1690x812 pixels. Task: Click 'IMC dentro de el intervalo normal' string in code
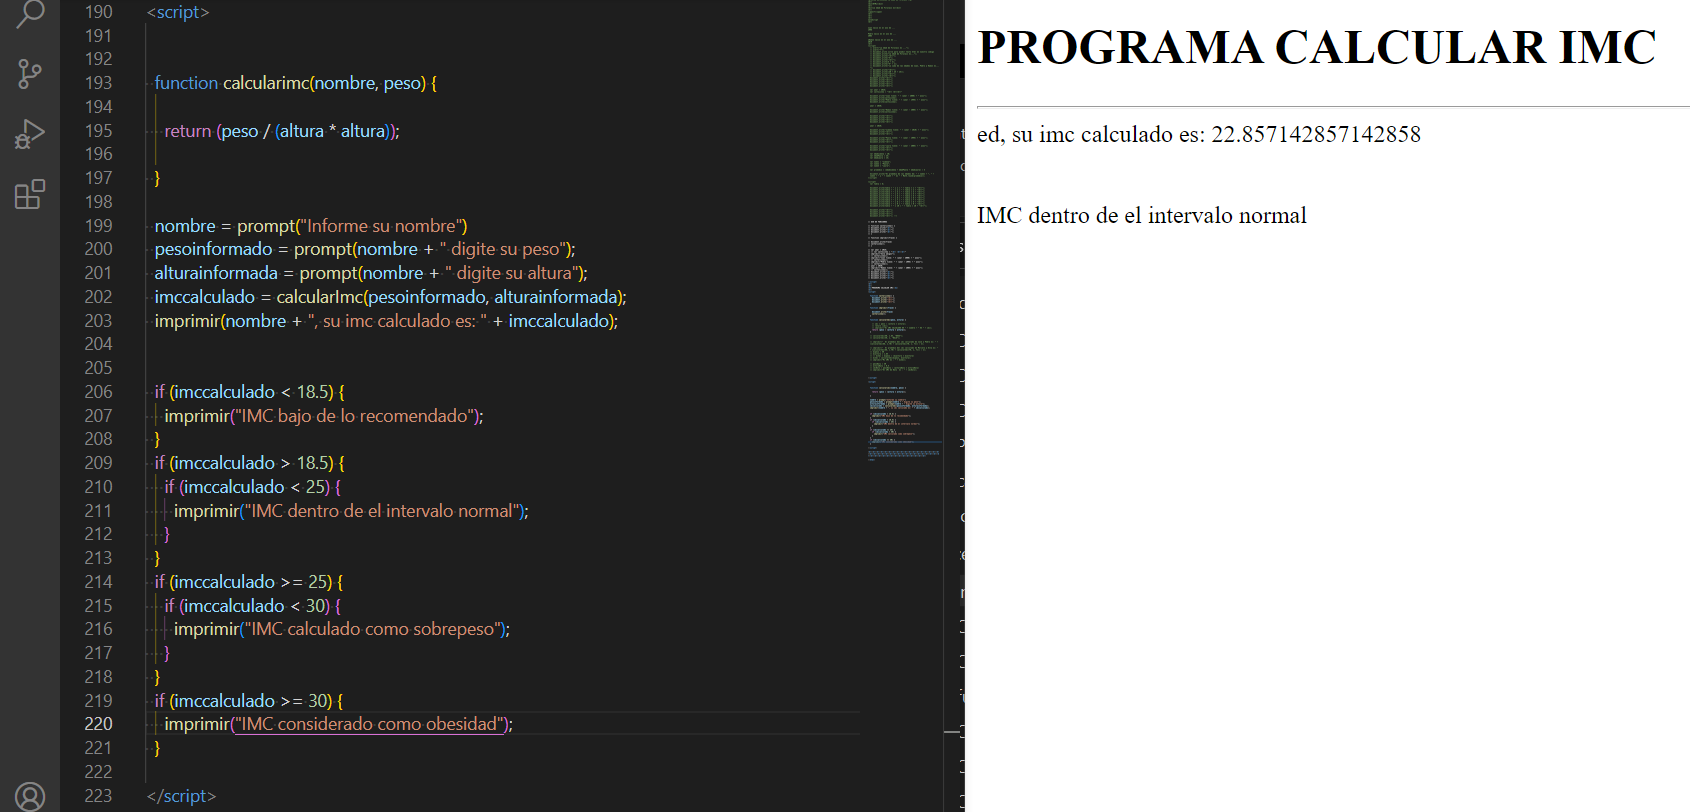[x=381, y=511]
